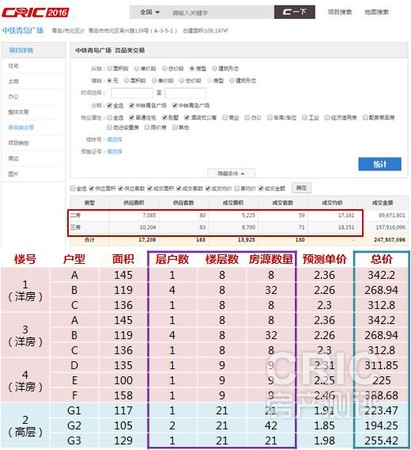This screenshot has width=411, height=450.
Task: Click 17,161 average price cell
Action: (x=346, y=215)
